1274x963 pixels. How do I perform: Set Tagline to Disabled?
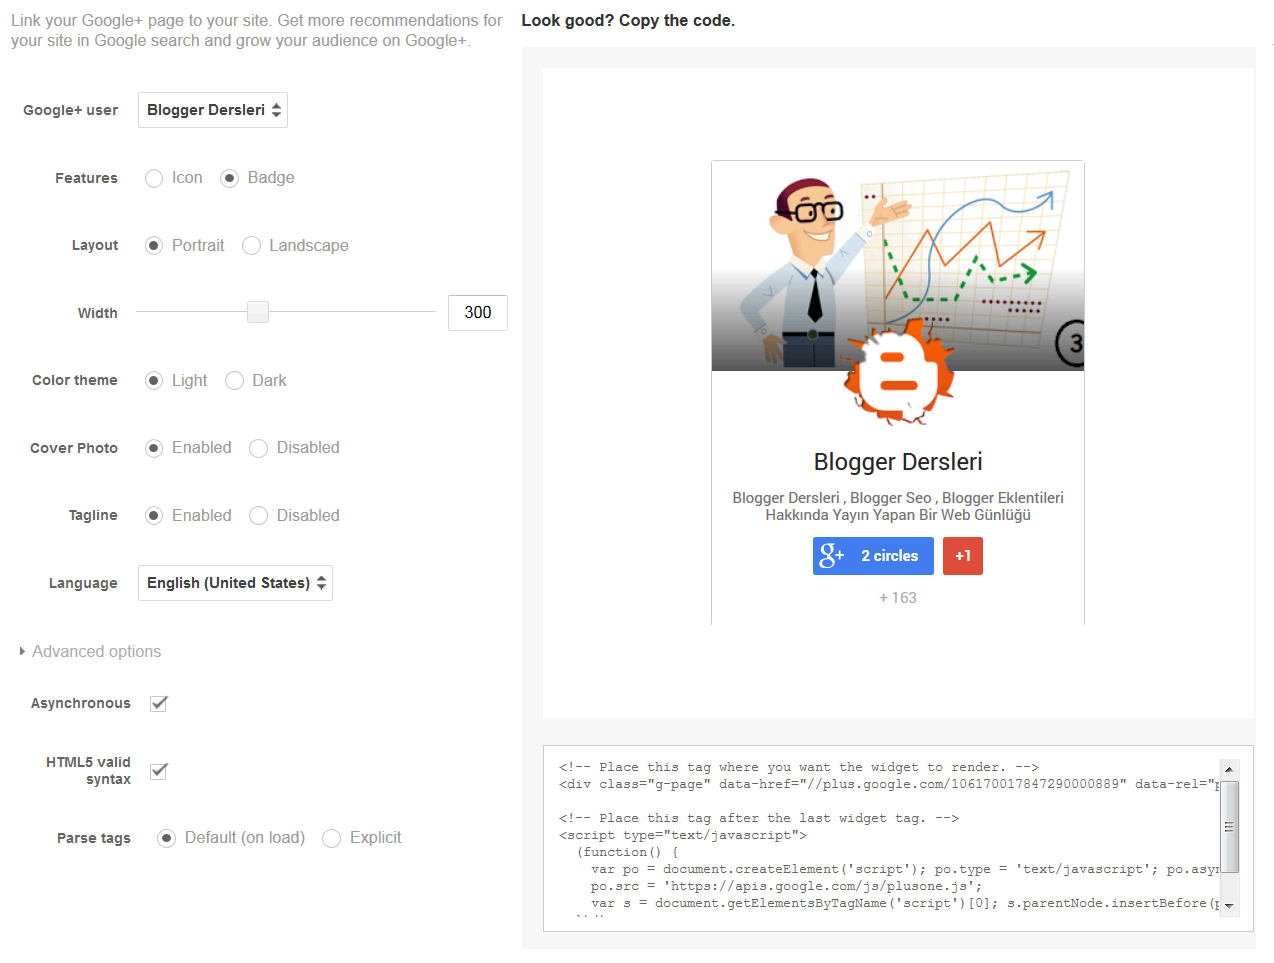258,516
